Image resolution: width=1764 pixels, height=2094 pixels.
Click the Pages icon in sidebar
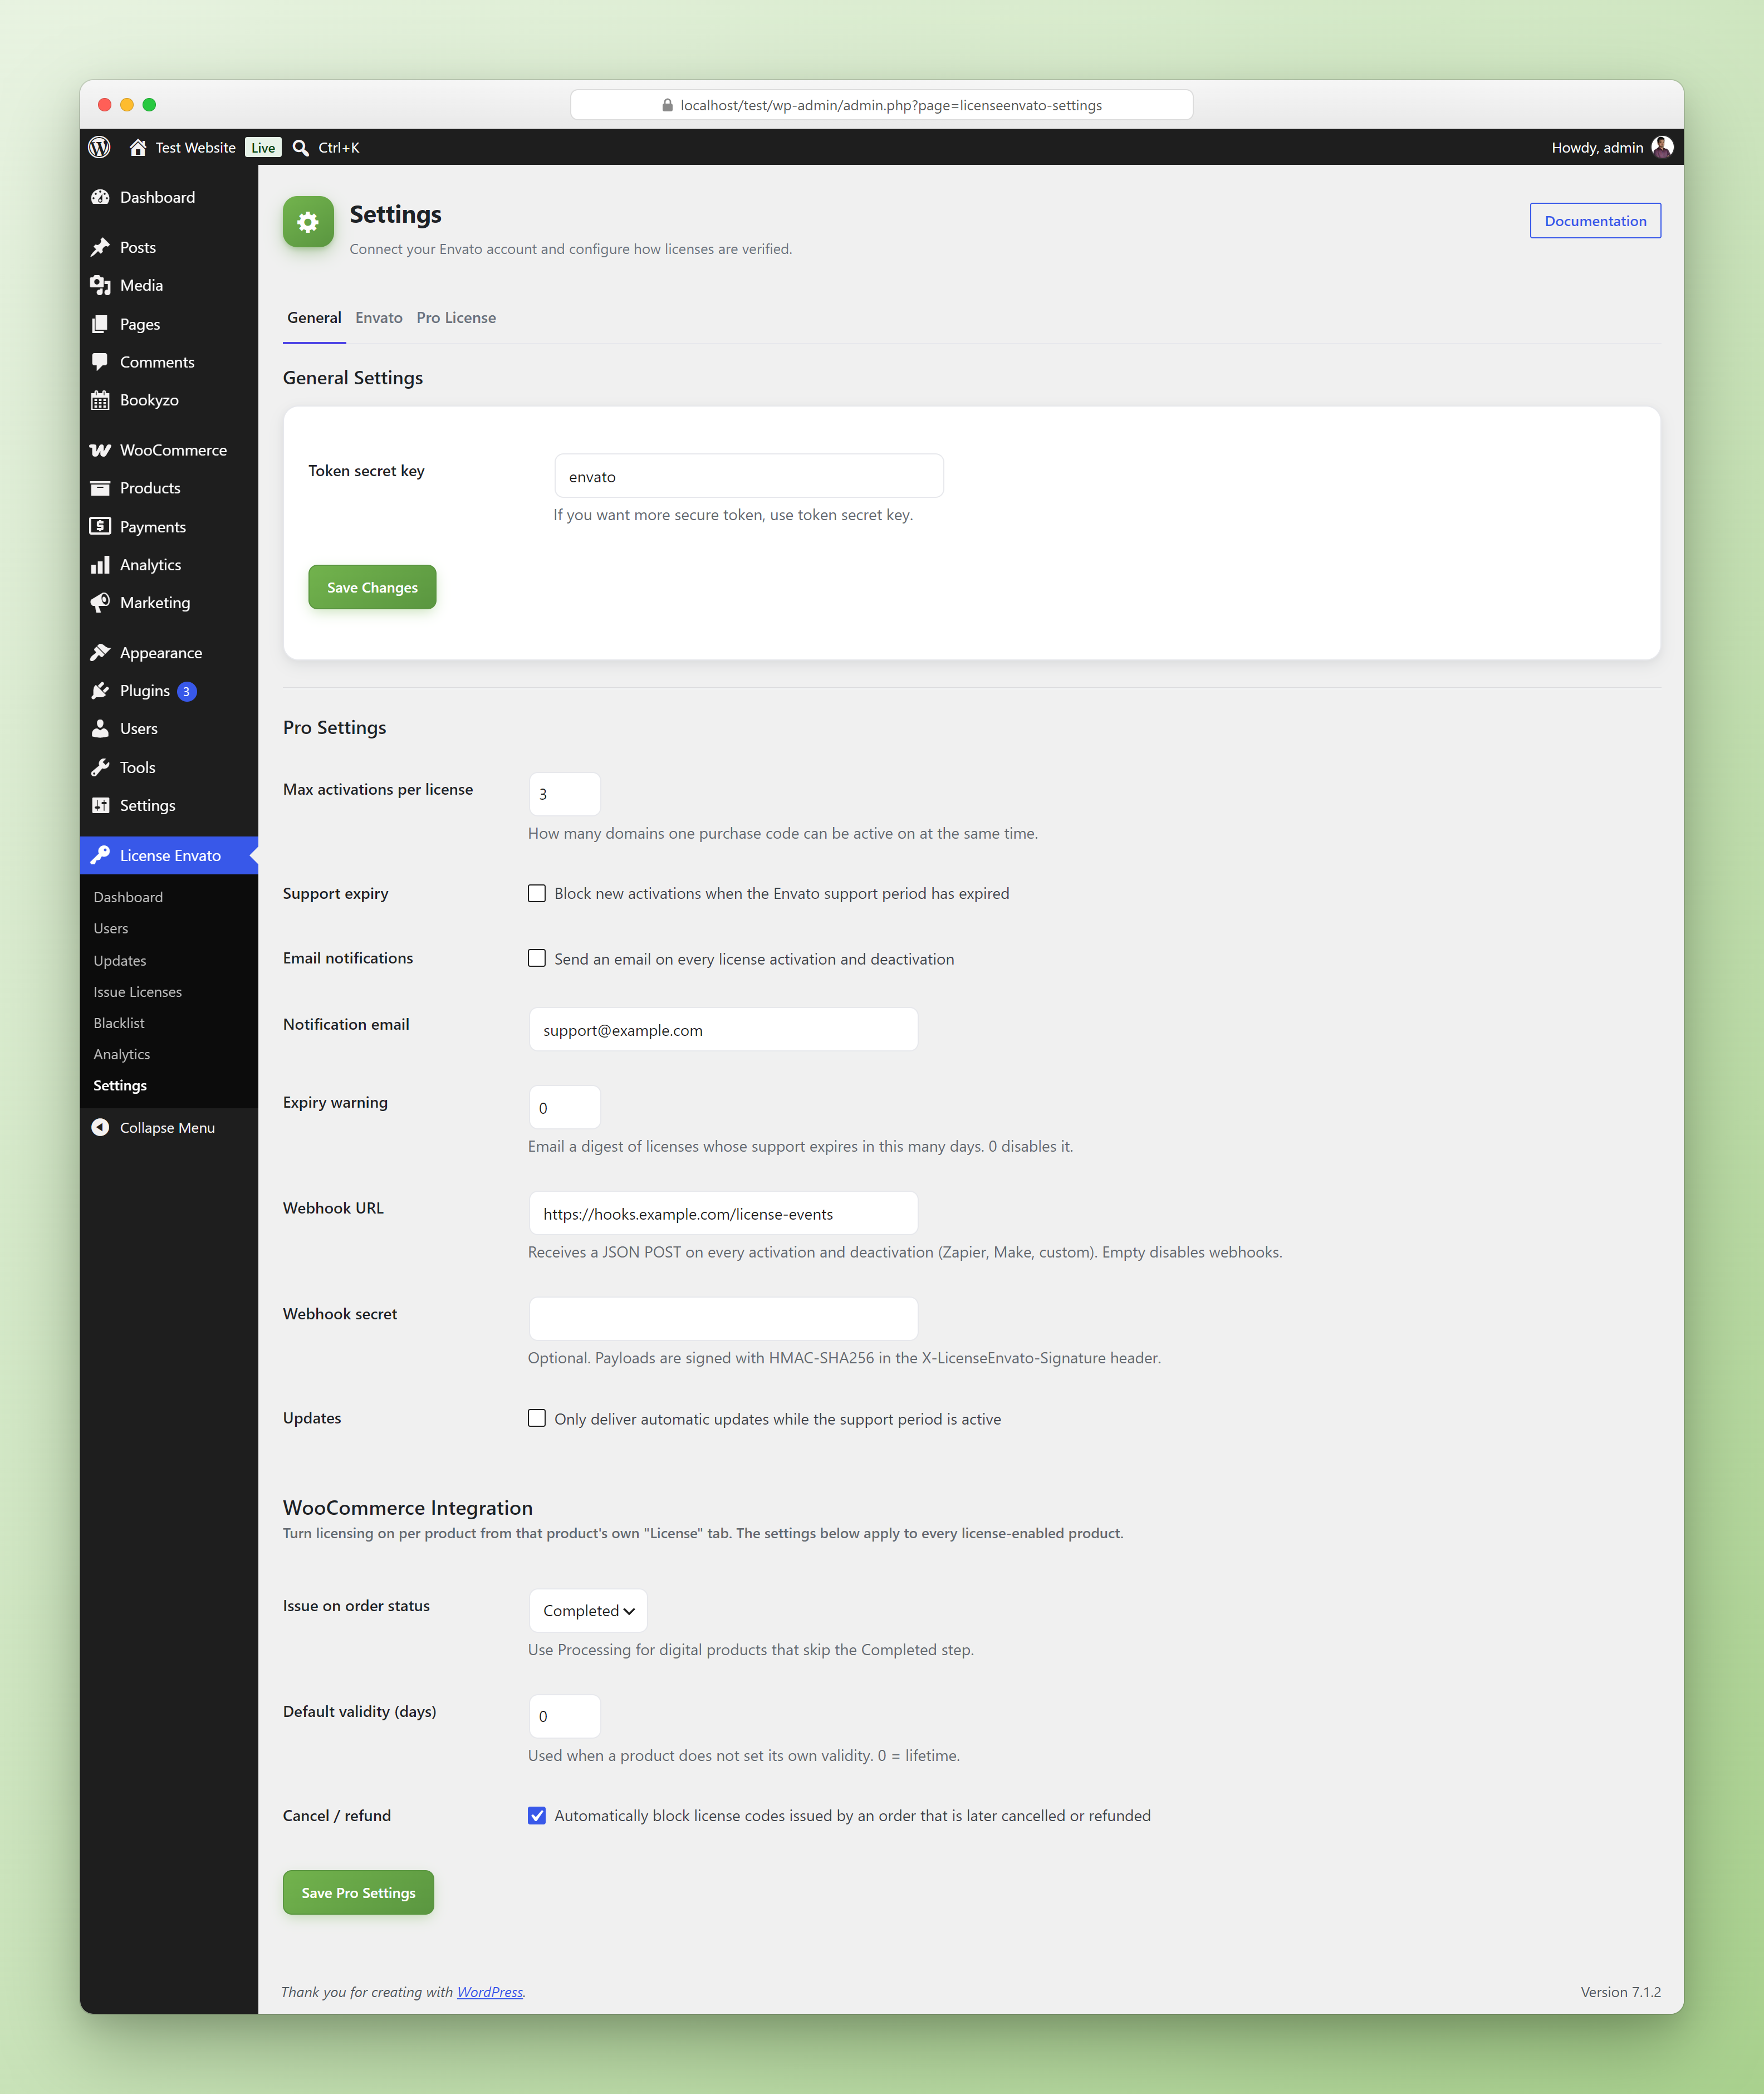coord(100,324)
